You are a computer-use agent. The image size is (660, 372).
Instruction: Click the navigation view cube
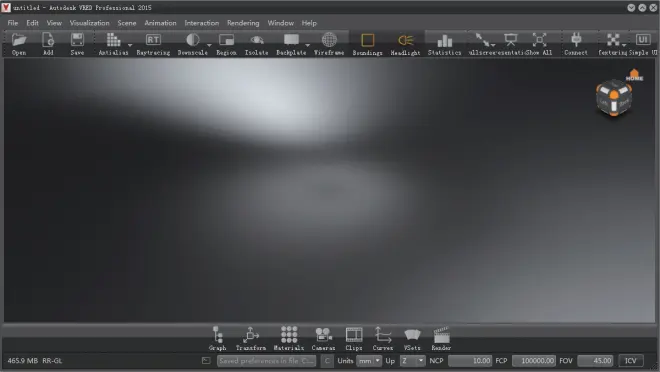pos(614,98)
